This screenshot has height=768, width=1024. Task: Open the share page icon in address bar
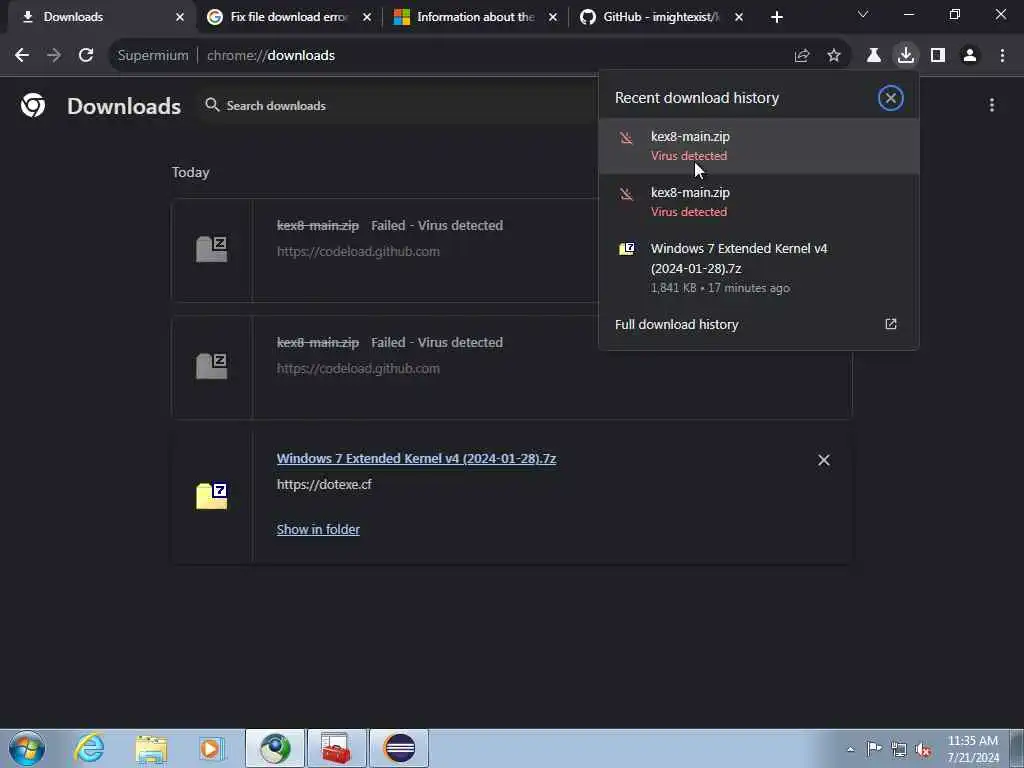[x=802, y=56]
